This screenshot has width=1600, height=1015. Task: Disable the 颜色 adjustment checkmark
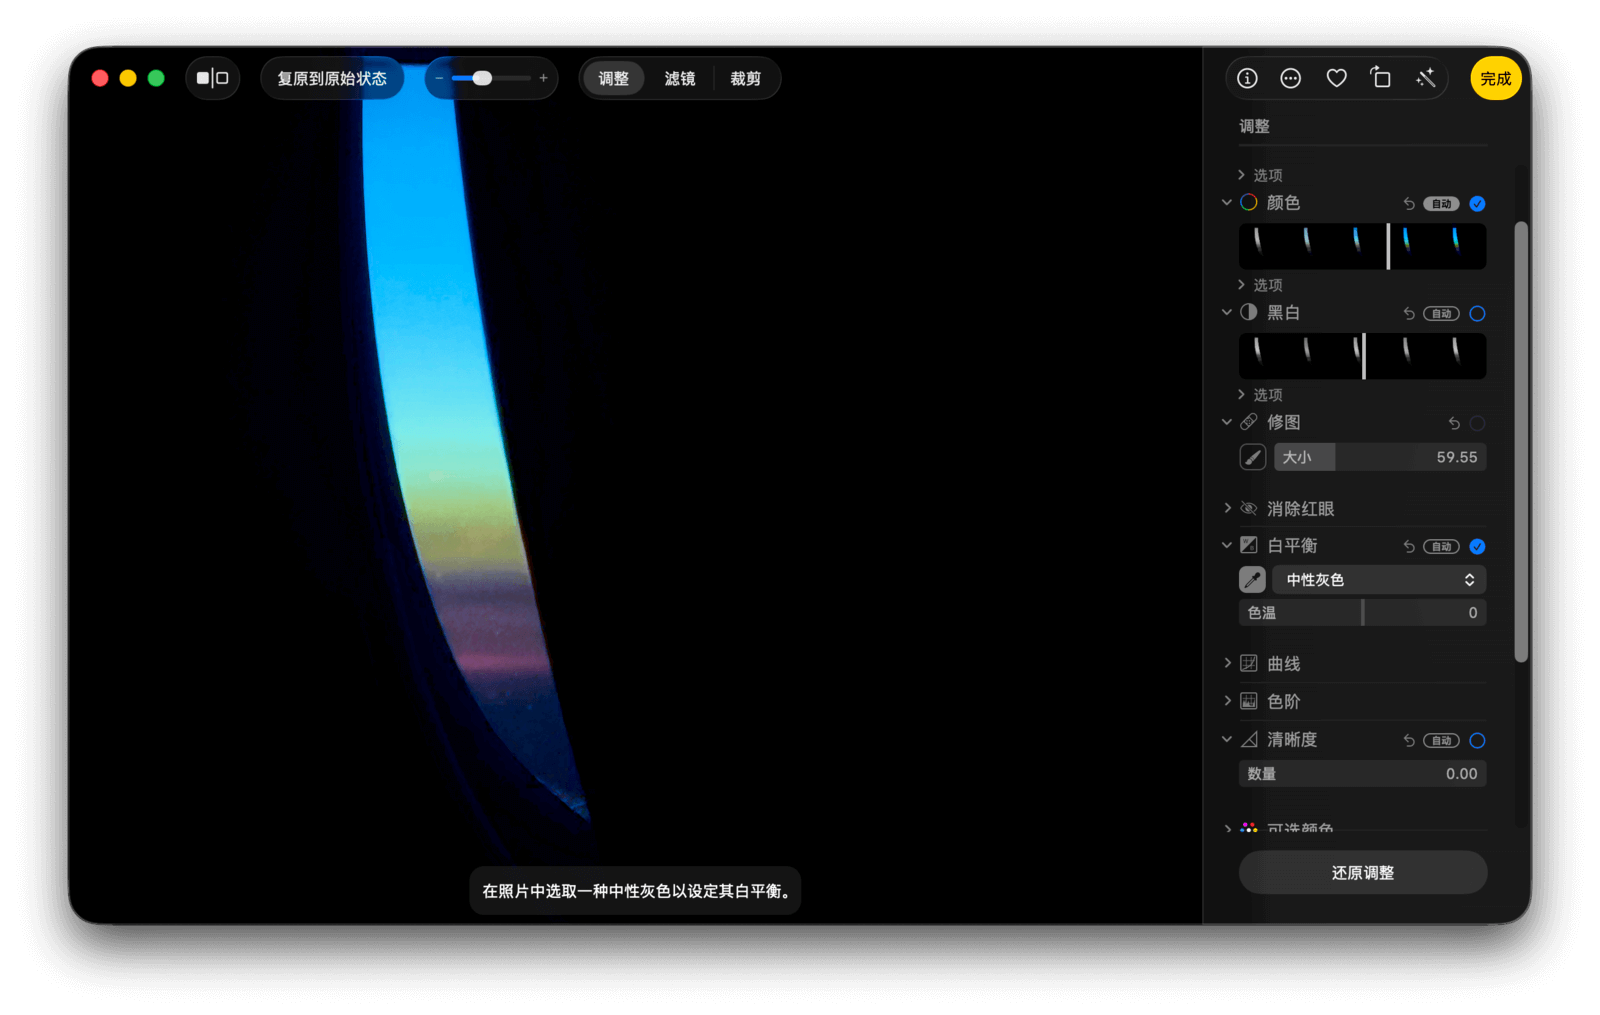[1477, 204]
